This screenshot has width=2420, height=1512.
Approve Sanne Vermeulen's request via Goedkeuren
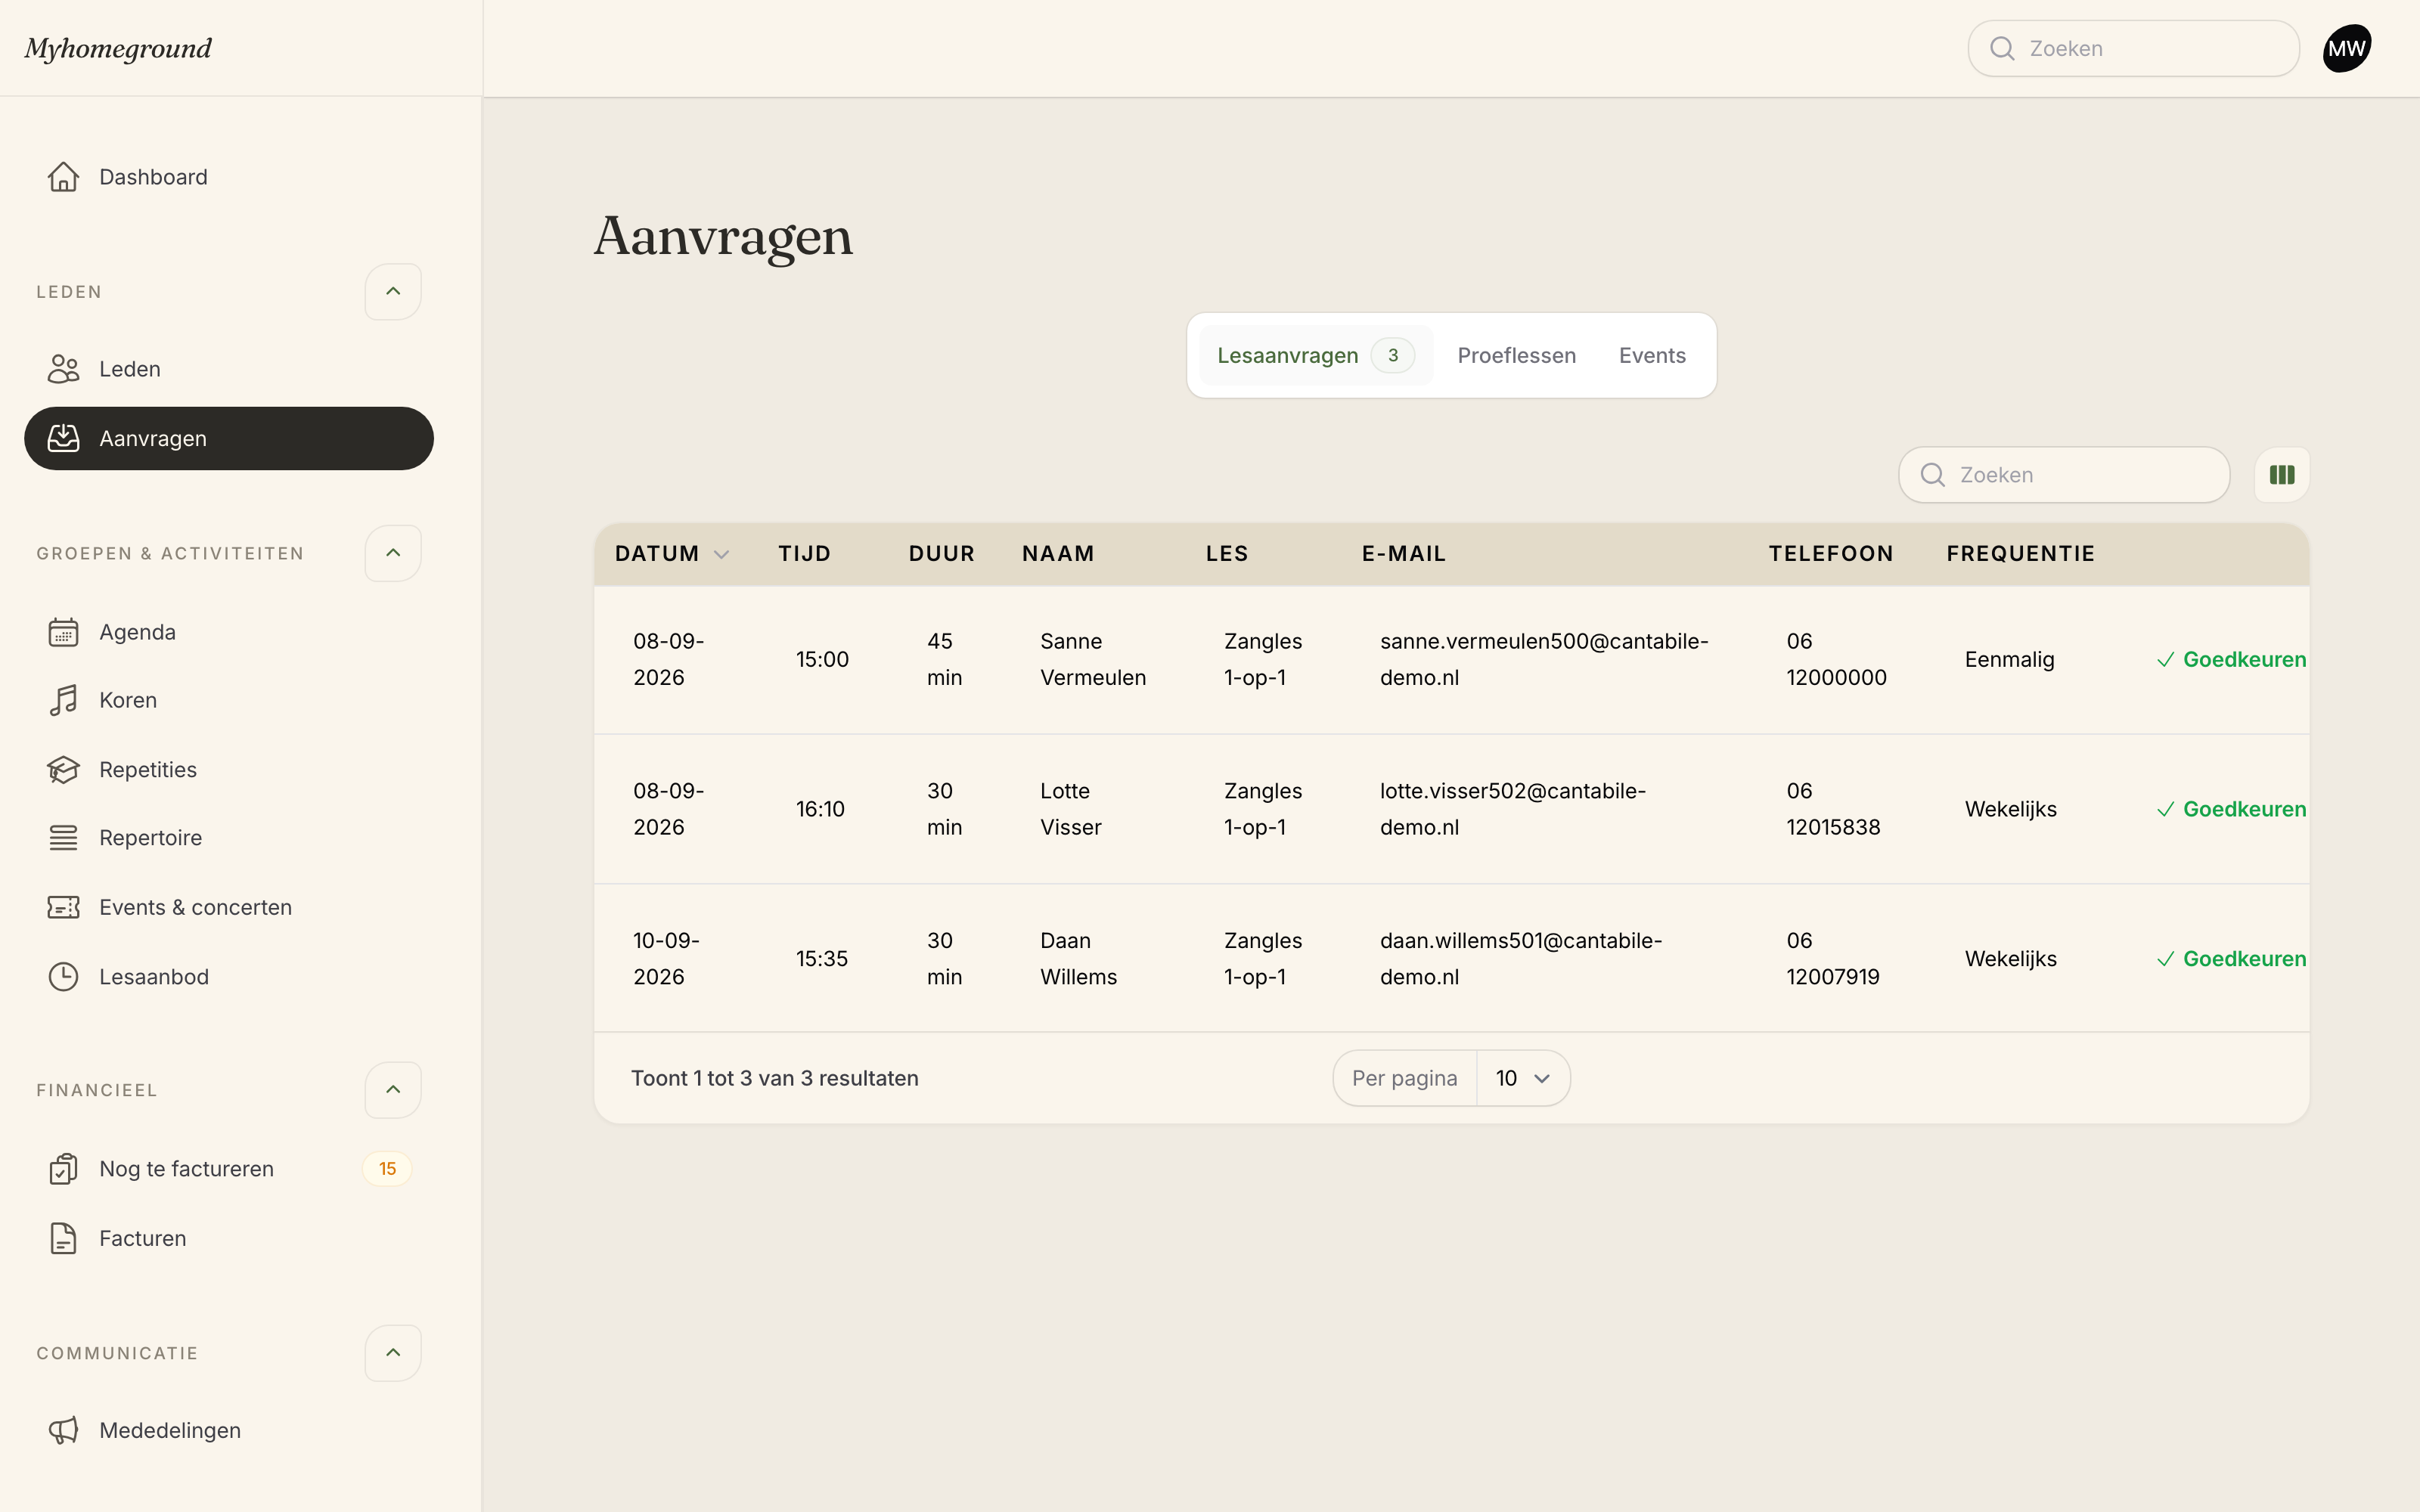[2231, 660]
